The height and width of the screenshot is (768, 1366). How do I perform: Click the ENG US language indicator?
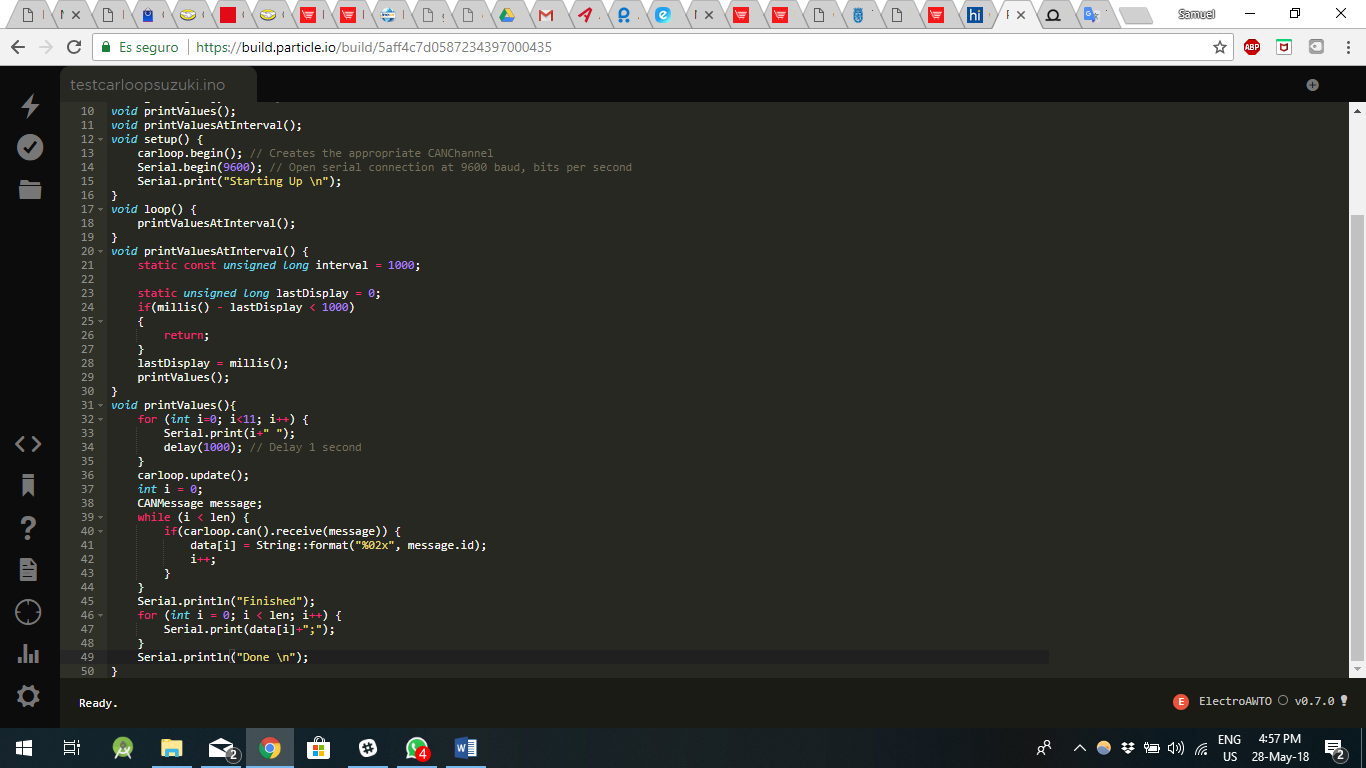(x=1230, y=748)
